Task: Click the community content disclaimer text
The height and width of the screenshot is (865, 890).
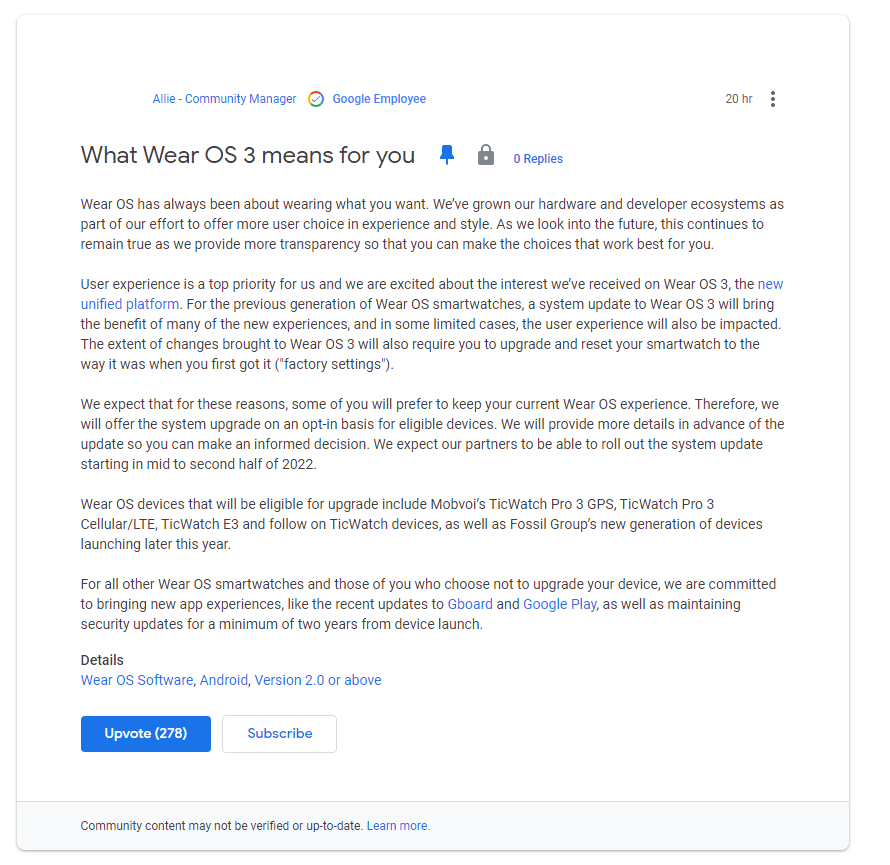Action: click(221, 826)
